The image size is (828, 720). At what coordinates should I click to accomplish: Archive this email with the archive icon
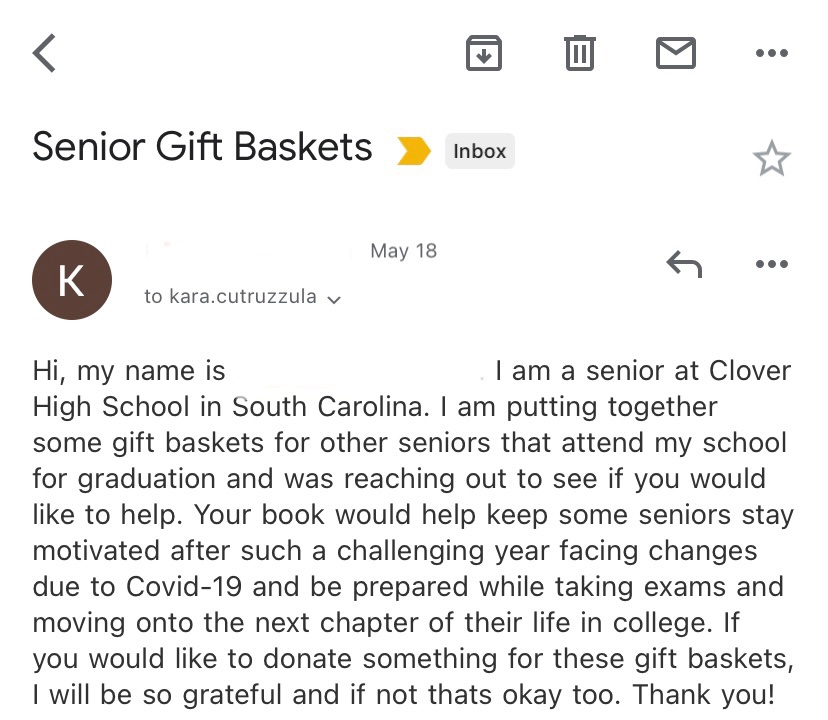point(484,53)
